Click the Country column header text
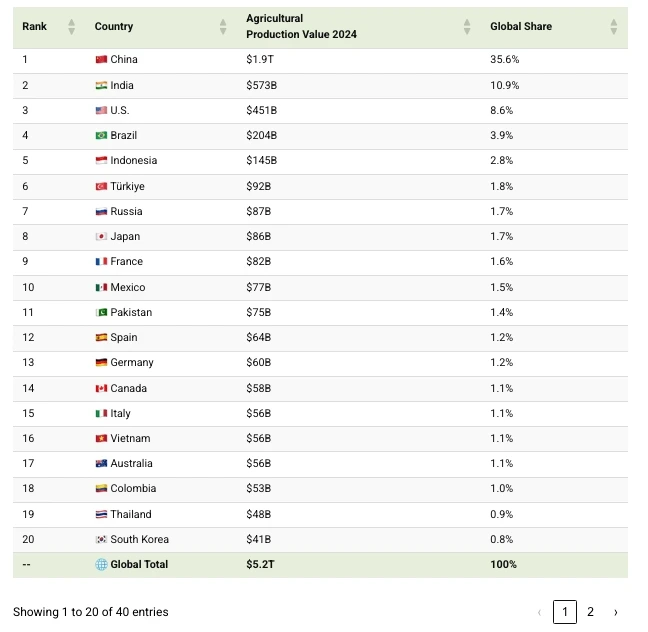648x632 pixels. pos(114,26)
